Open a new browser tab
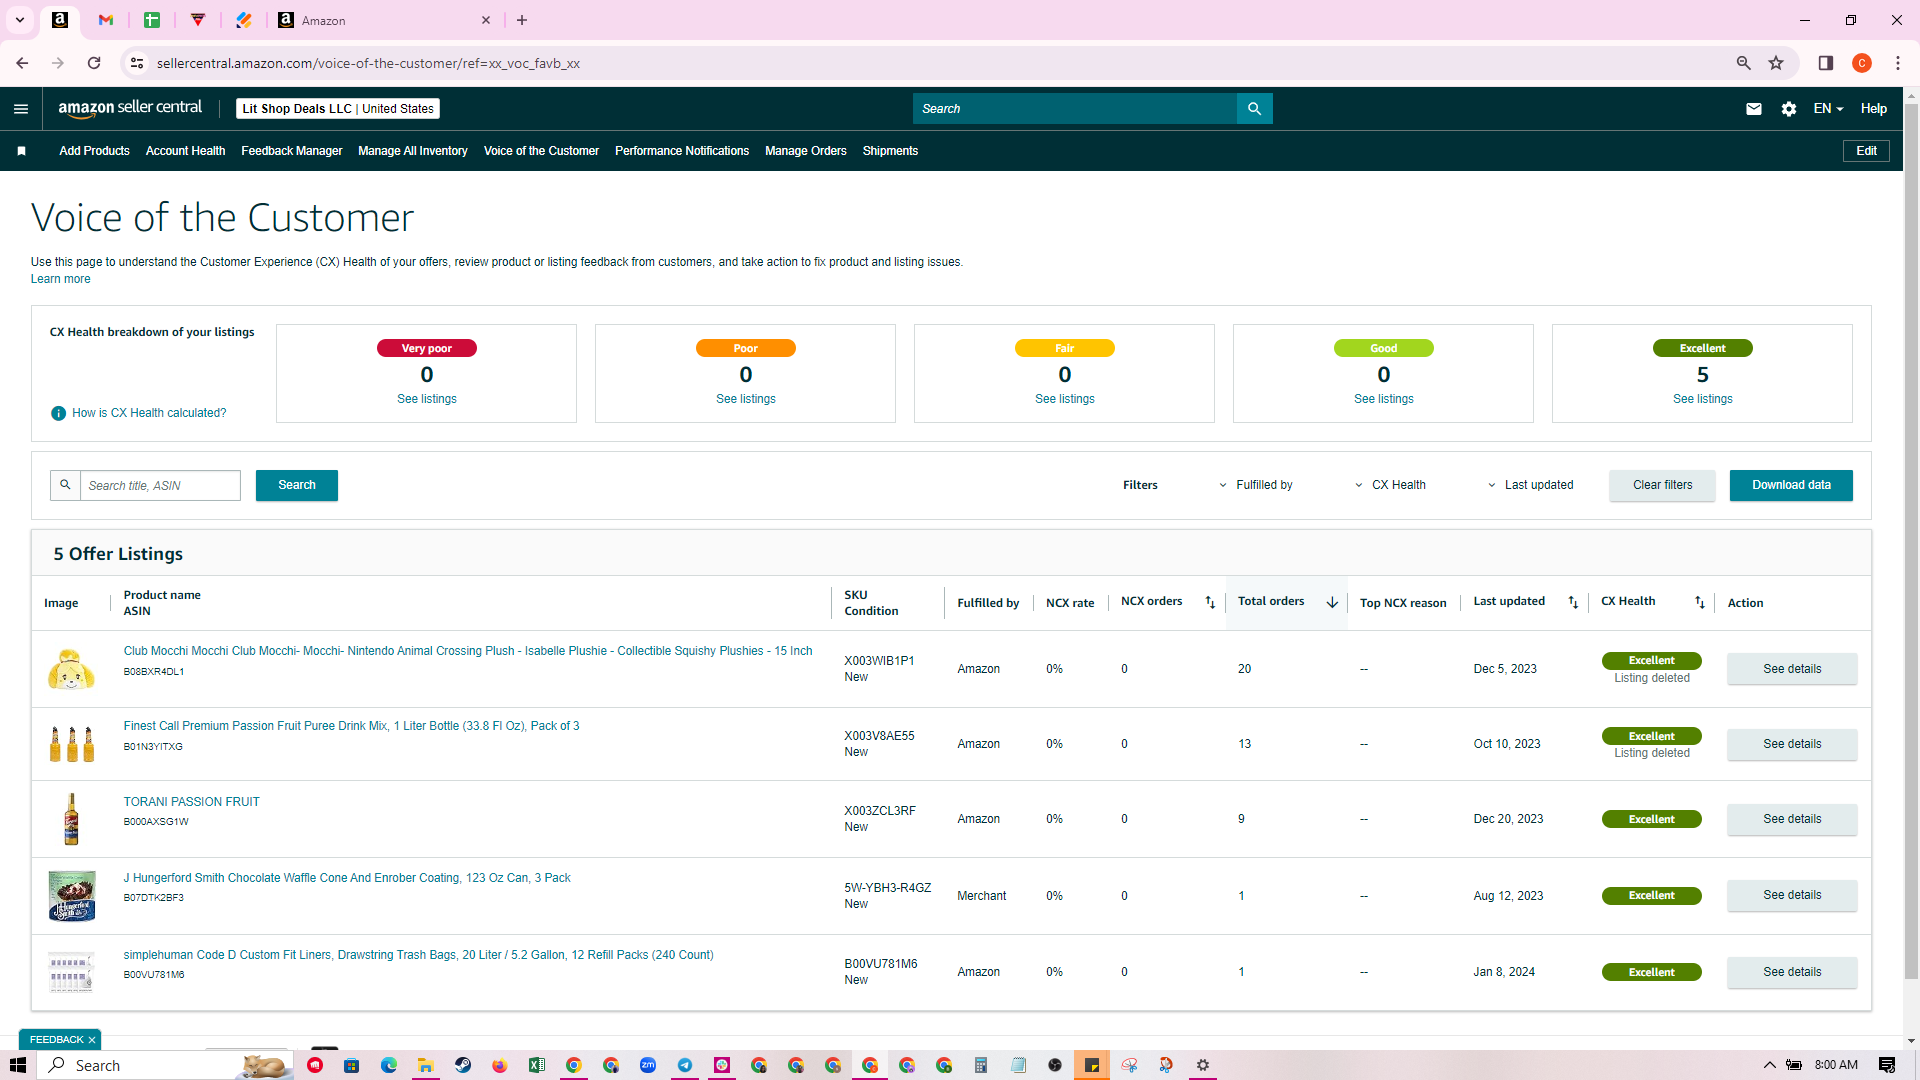Screen dimensions: 1920x1080 (522, 20)
